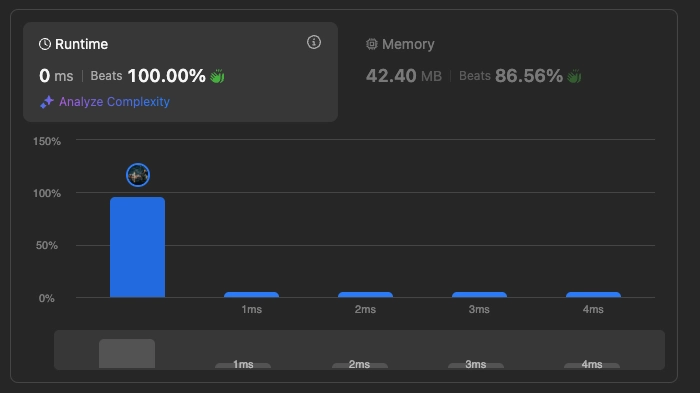Click the runtime info icon

pyautogui.click(x=314, y=42)
